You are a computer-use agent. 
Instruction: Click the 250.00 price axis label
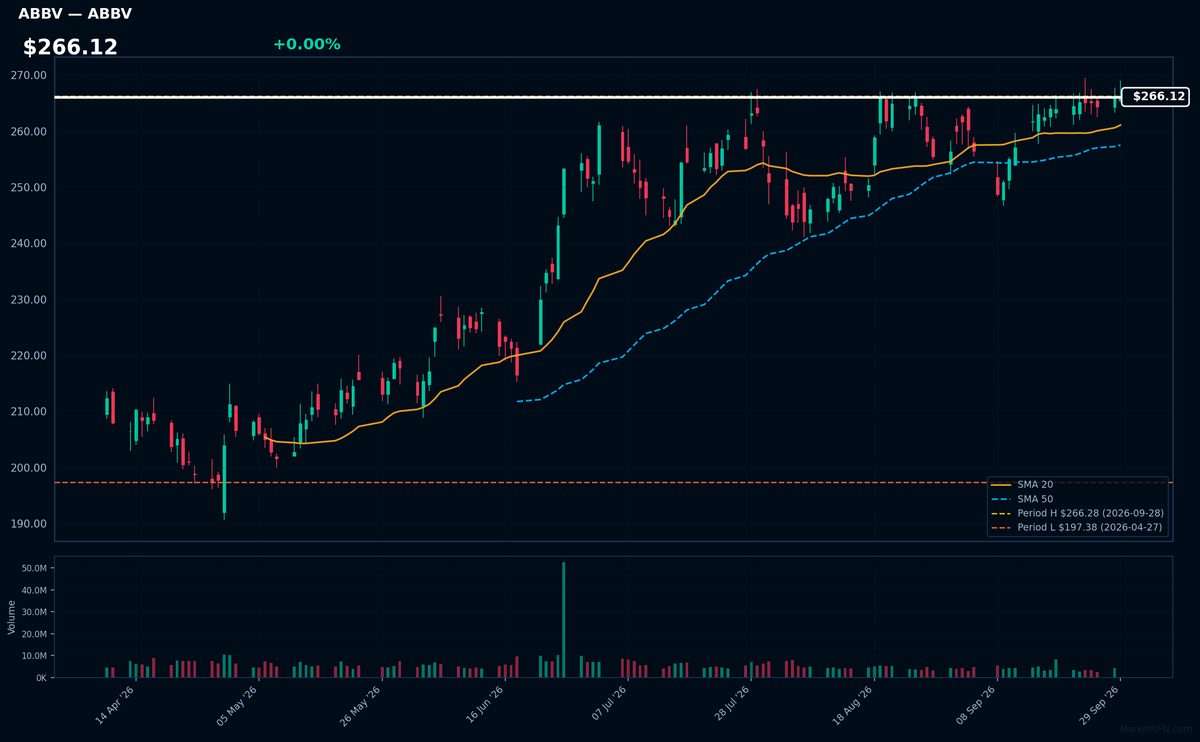[29, 188]
